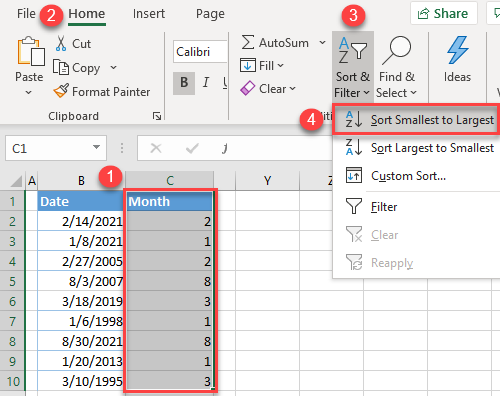The height and width of the screenshot is (396, 500).
Task: Toggle Bold formatting
Action: click(x=184, y=83)
